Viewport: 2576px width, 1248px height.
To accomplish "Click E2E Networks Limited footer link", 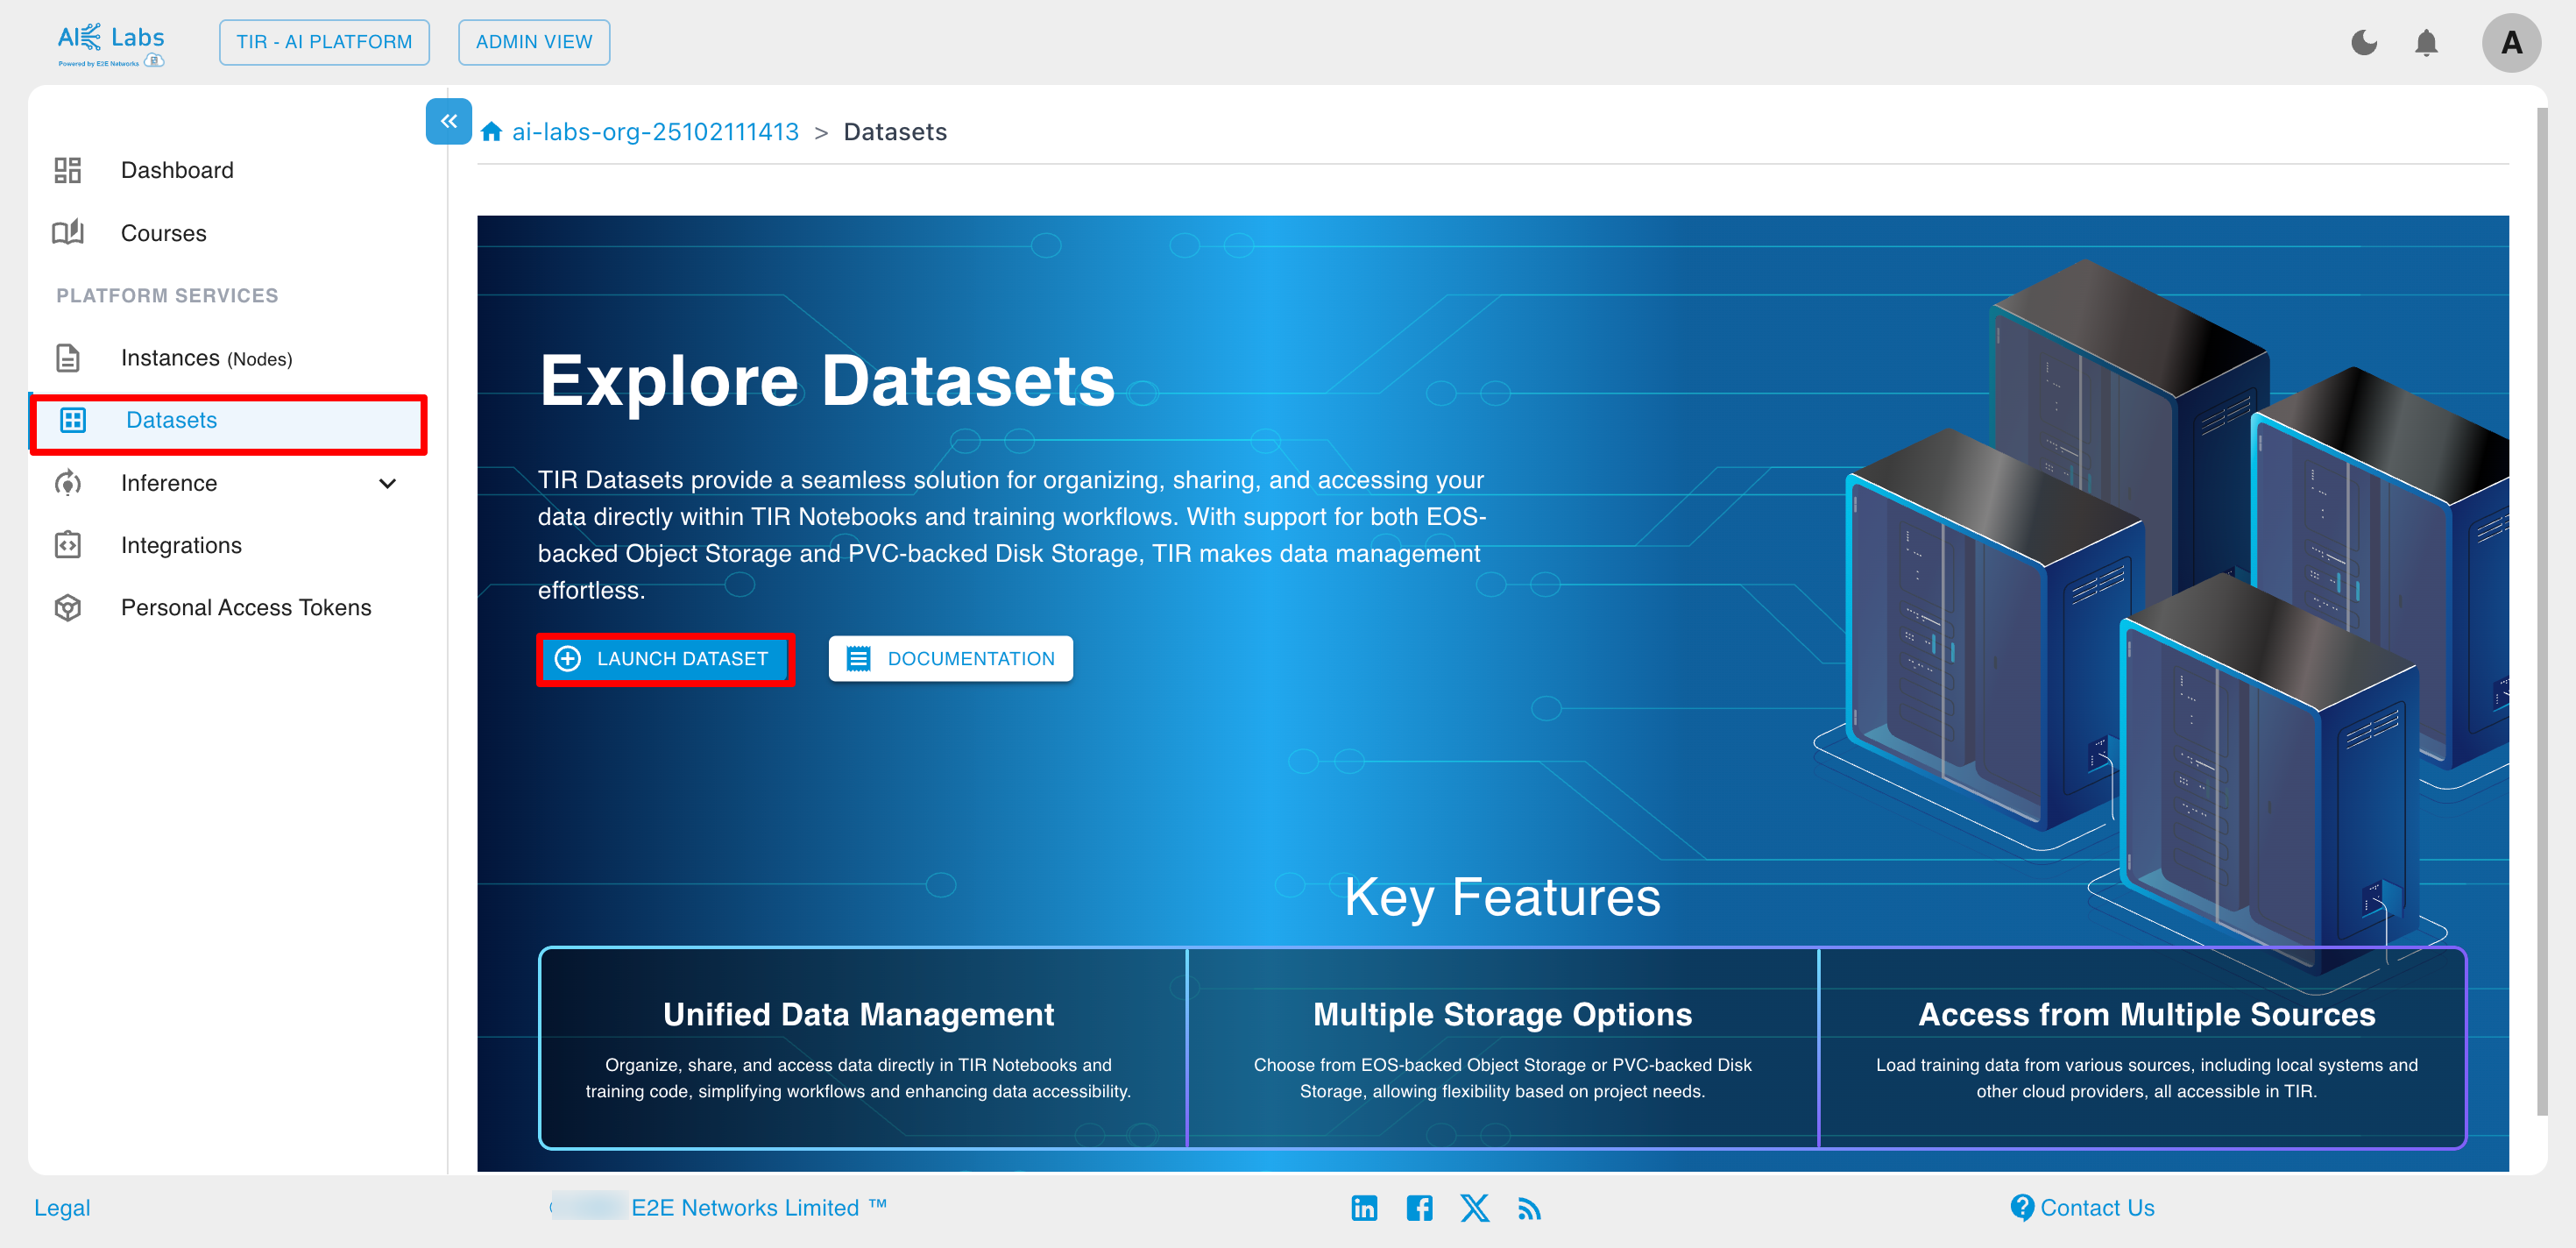I will pos(758,1208).
